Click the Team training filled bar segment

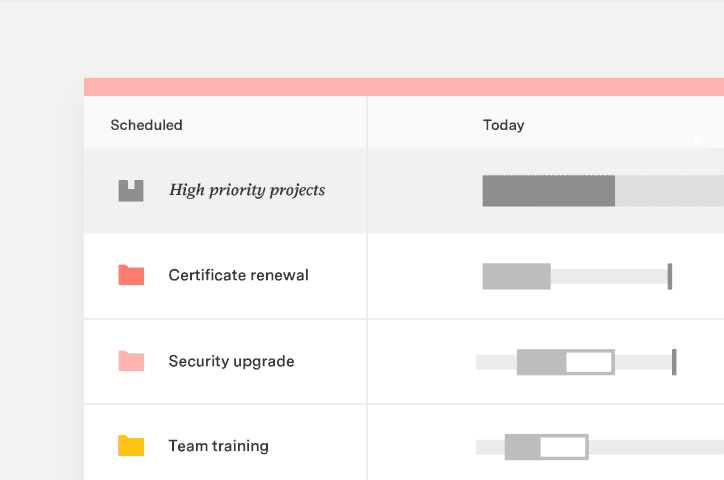[523, 447]
